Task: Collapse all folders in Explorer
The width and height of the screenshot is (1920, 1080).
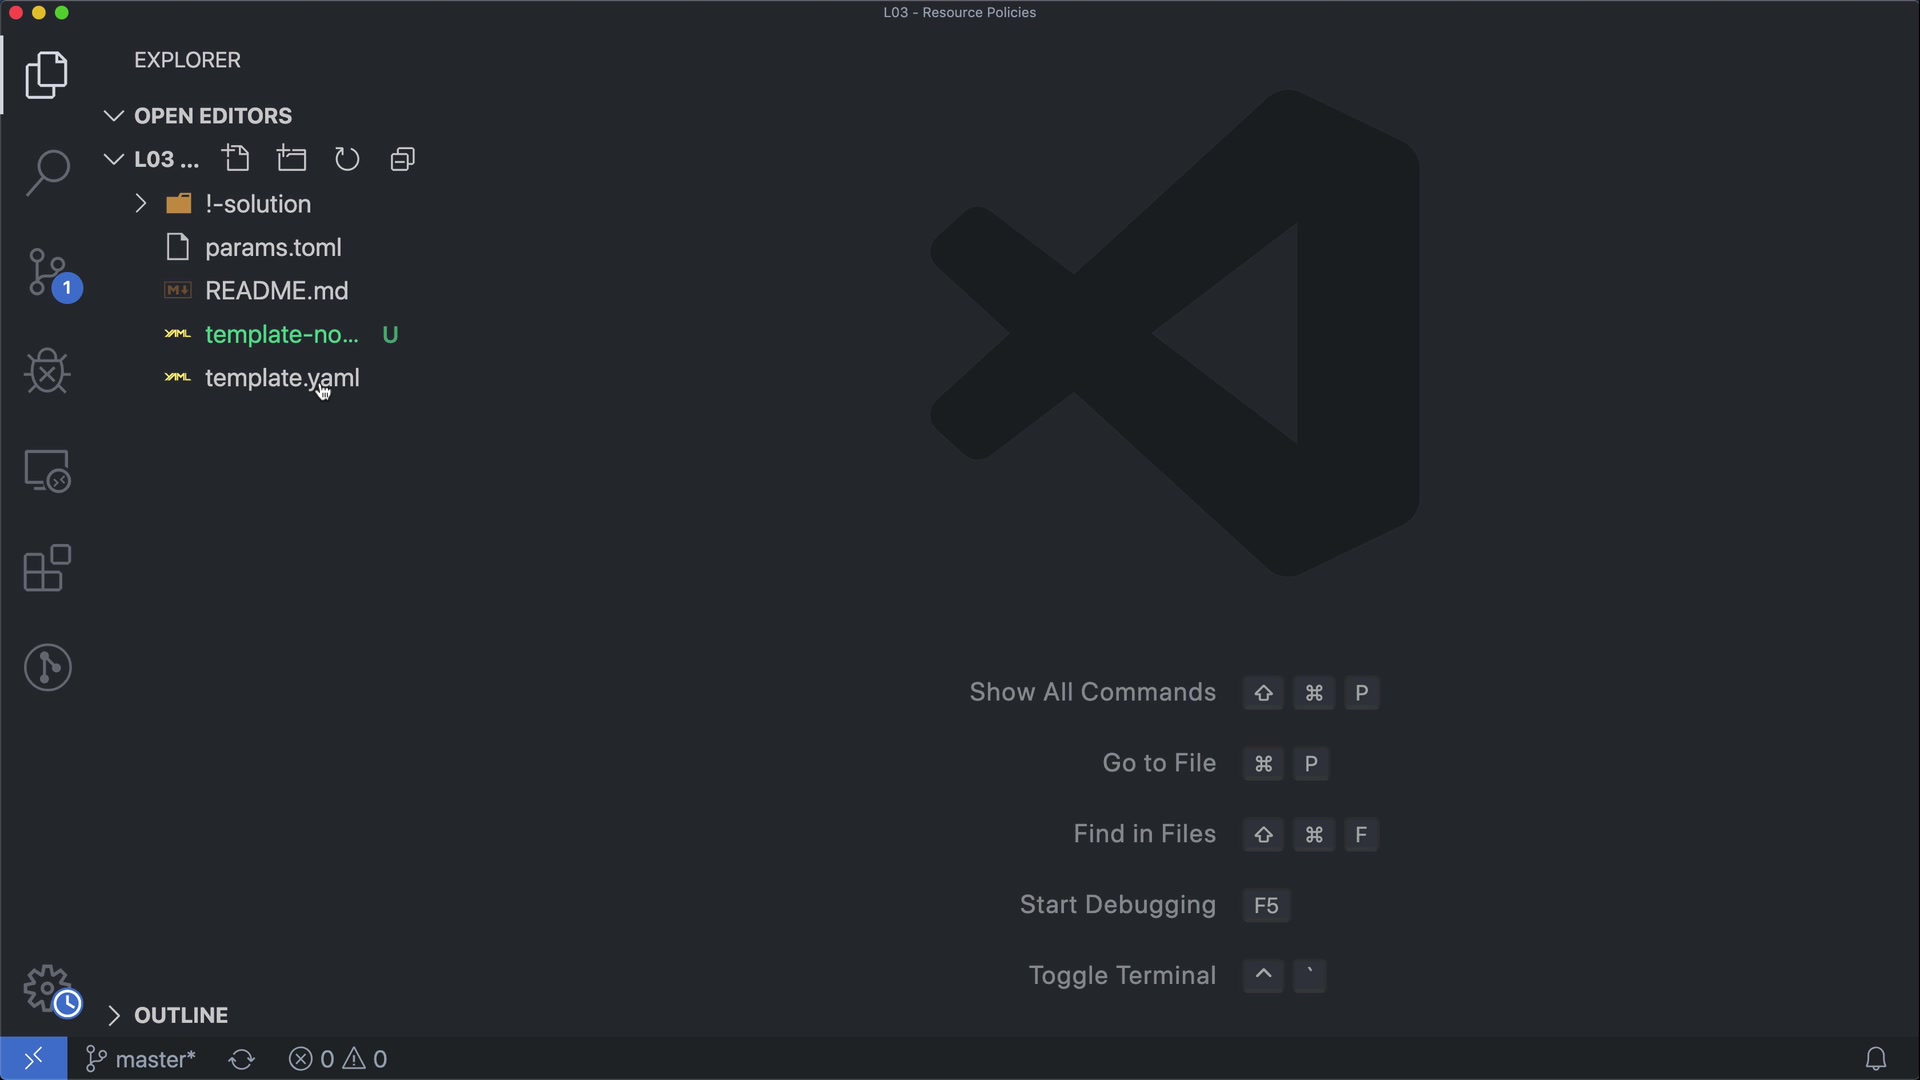Action: [402, 159]
